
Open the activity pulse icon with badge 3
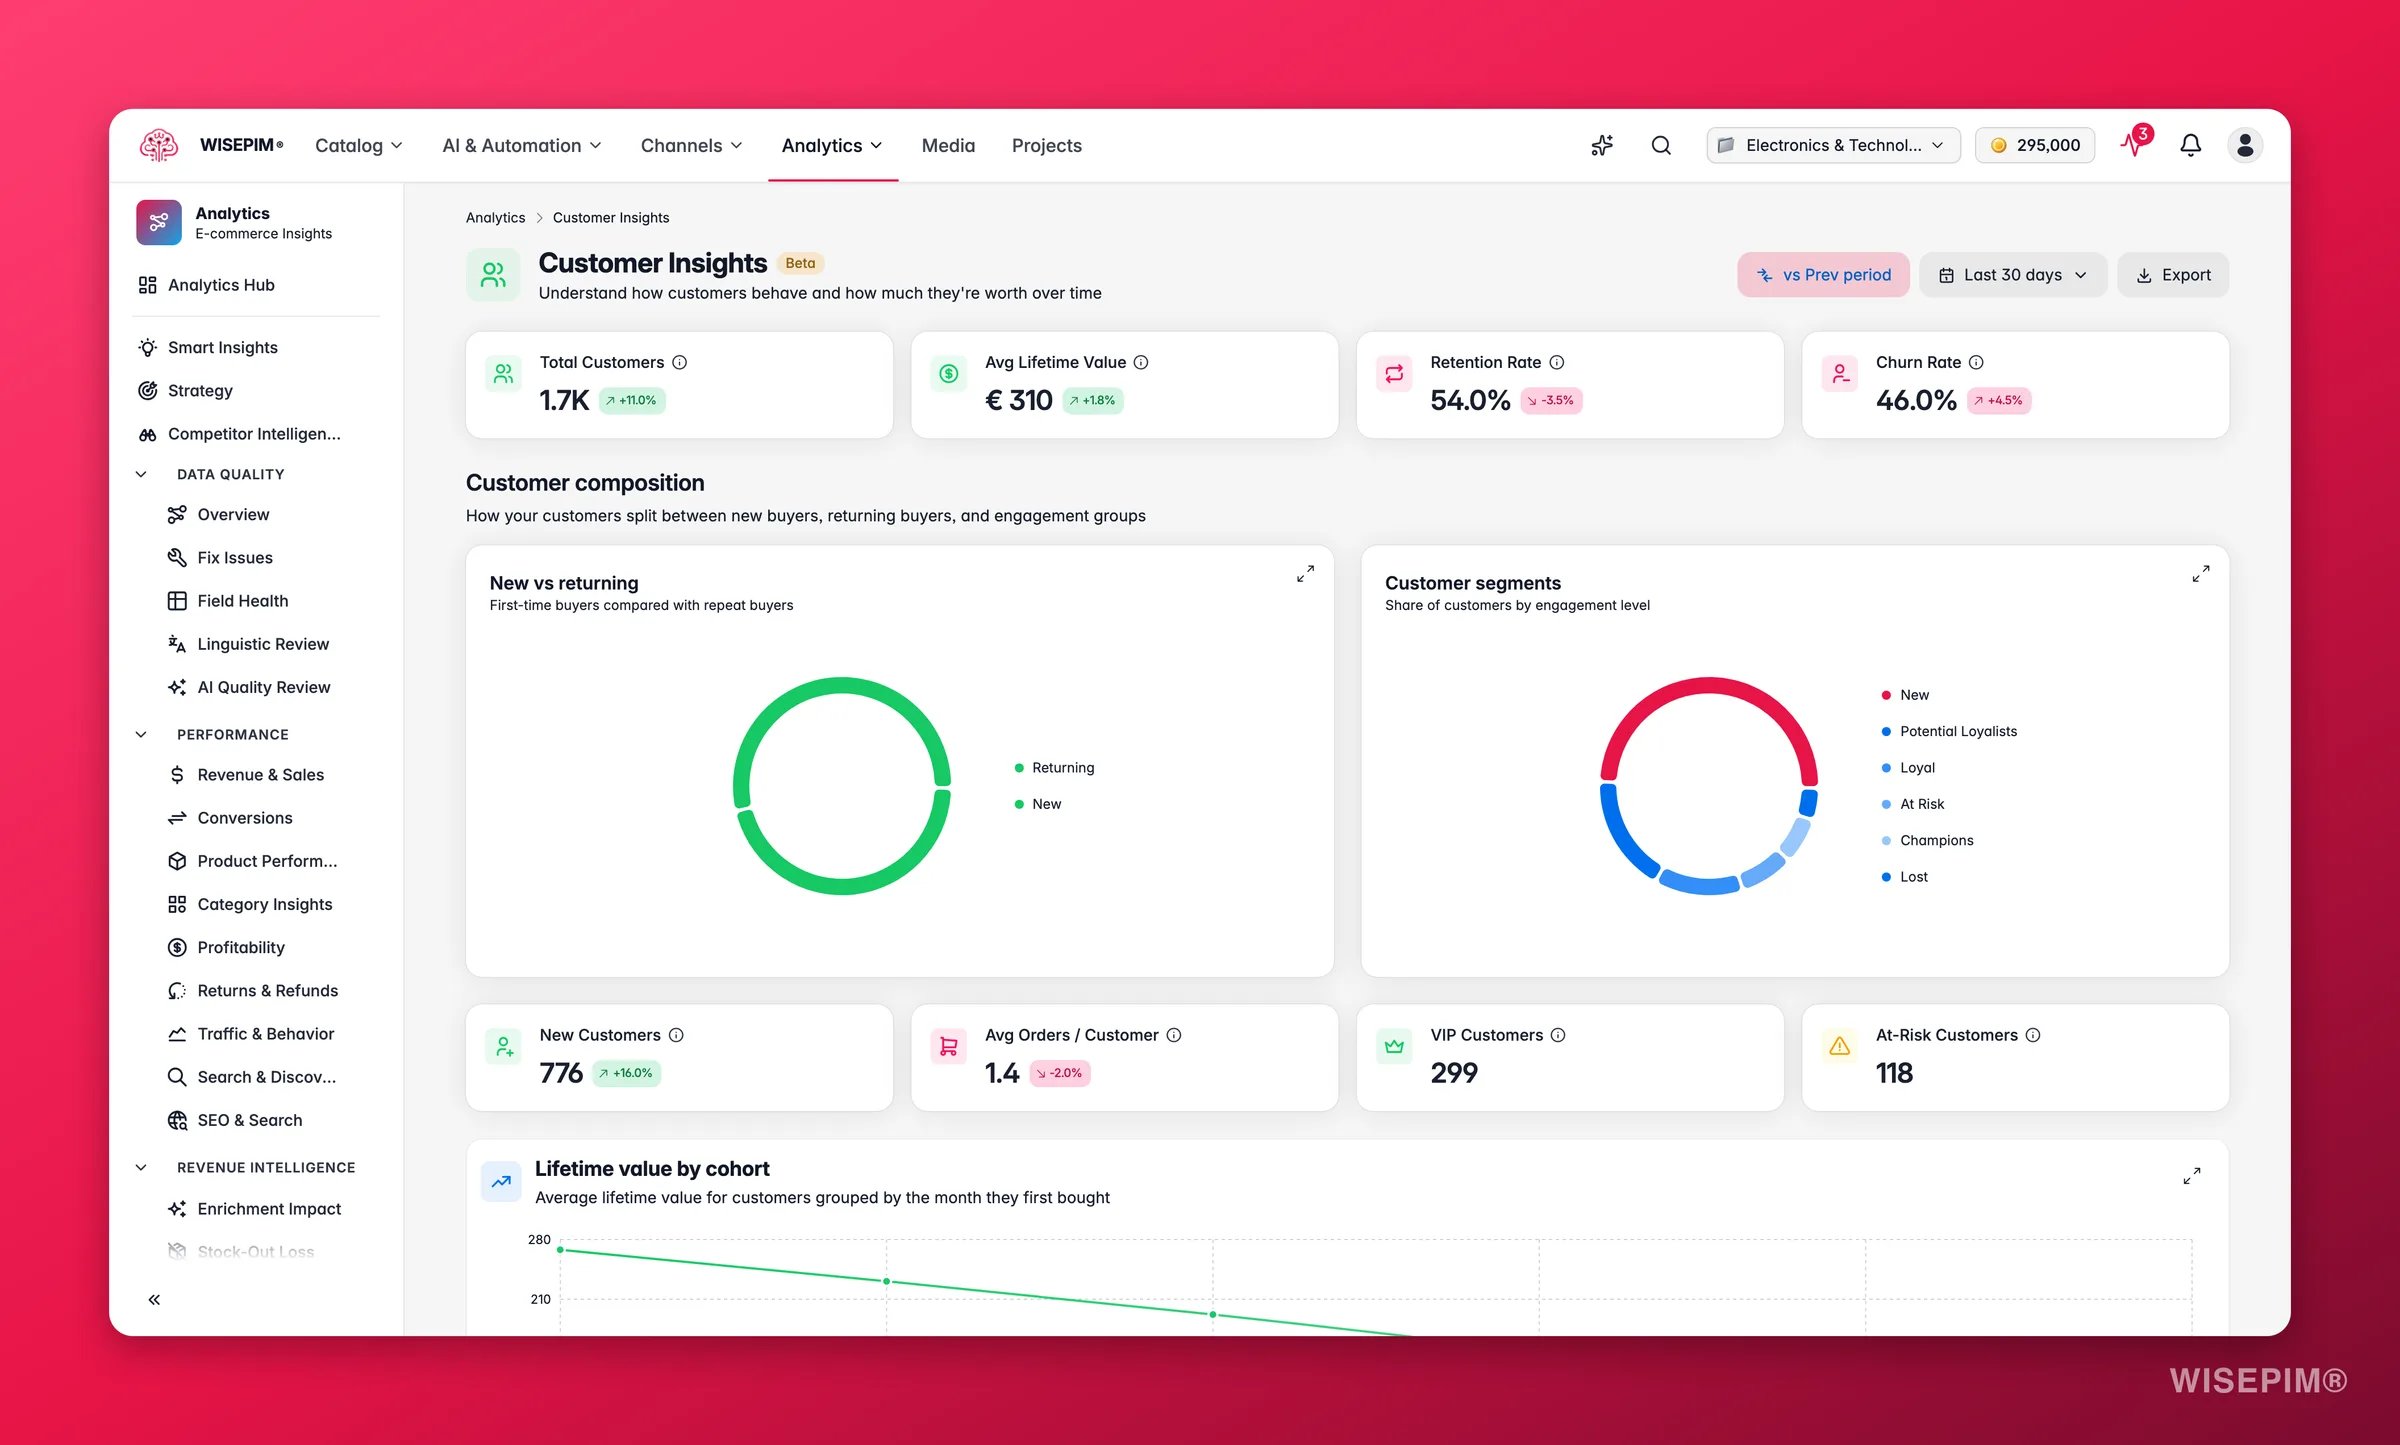[x=2134, y=145]
